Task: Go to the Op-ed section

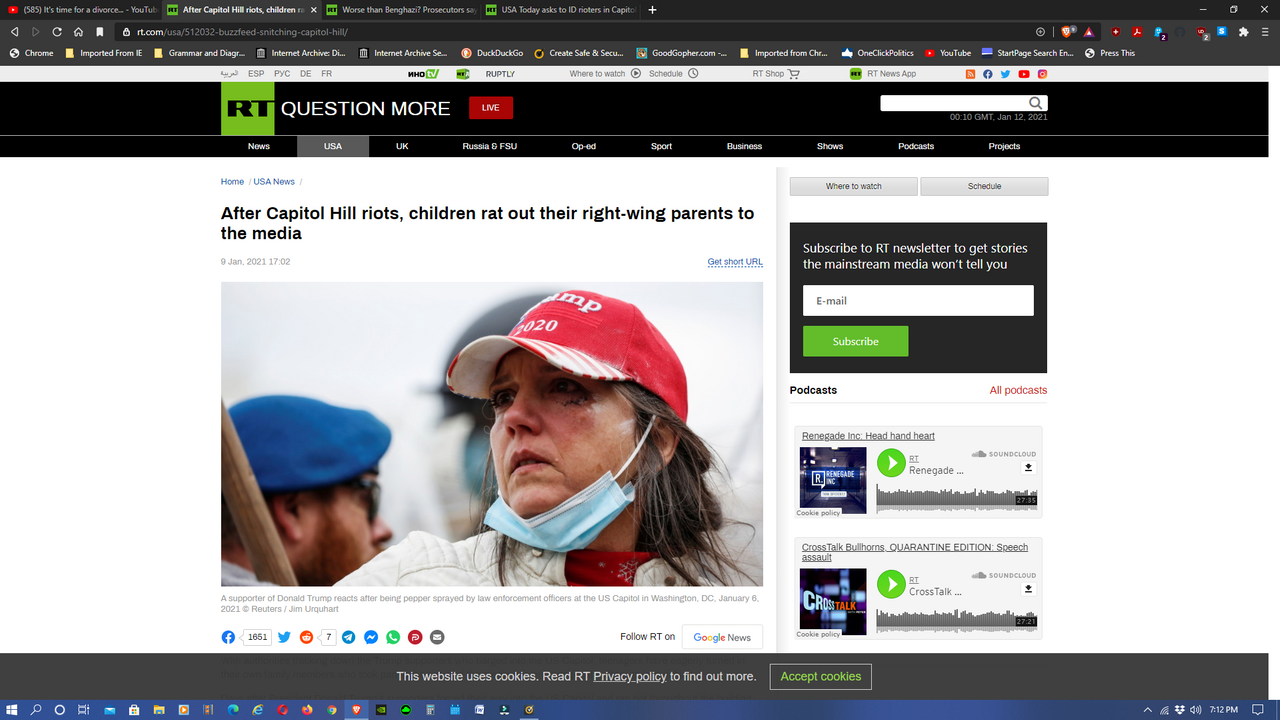Action: click(584, 146)
